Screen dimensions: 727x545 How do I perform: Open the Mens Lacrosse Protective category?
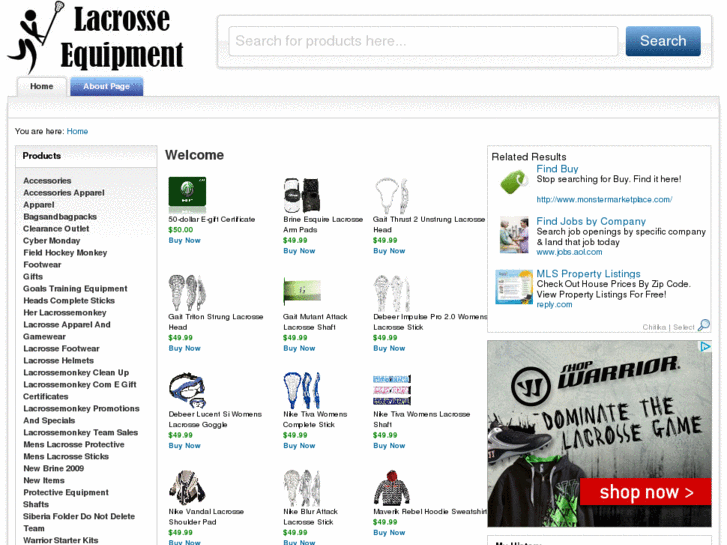(74, 444)
